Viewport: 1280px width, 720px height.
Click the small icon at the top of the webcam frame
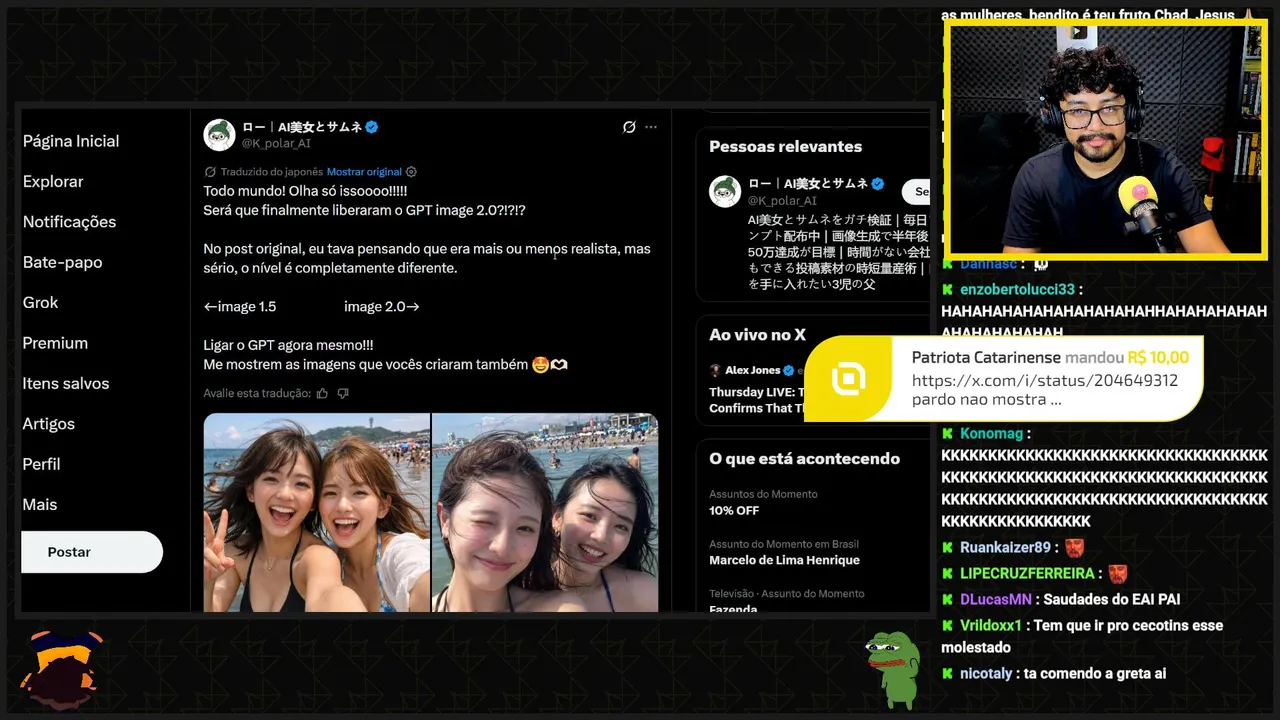pos(1077,32)
